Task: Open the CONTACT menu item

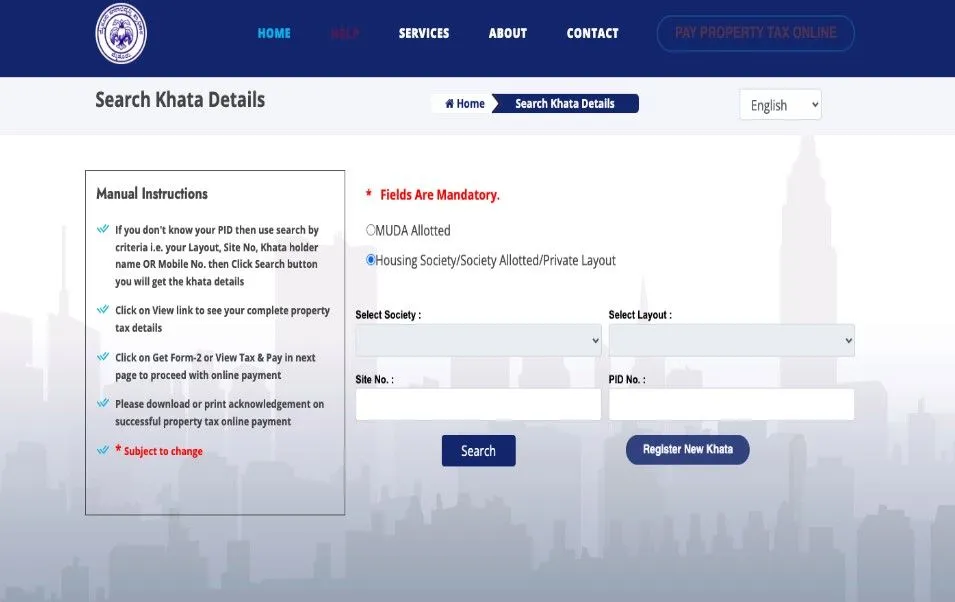Action: click(x=592, y=33)
